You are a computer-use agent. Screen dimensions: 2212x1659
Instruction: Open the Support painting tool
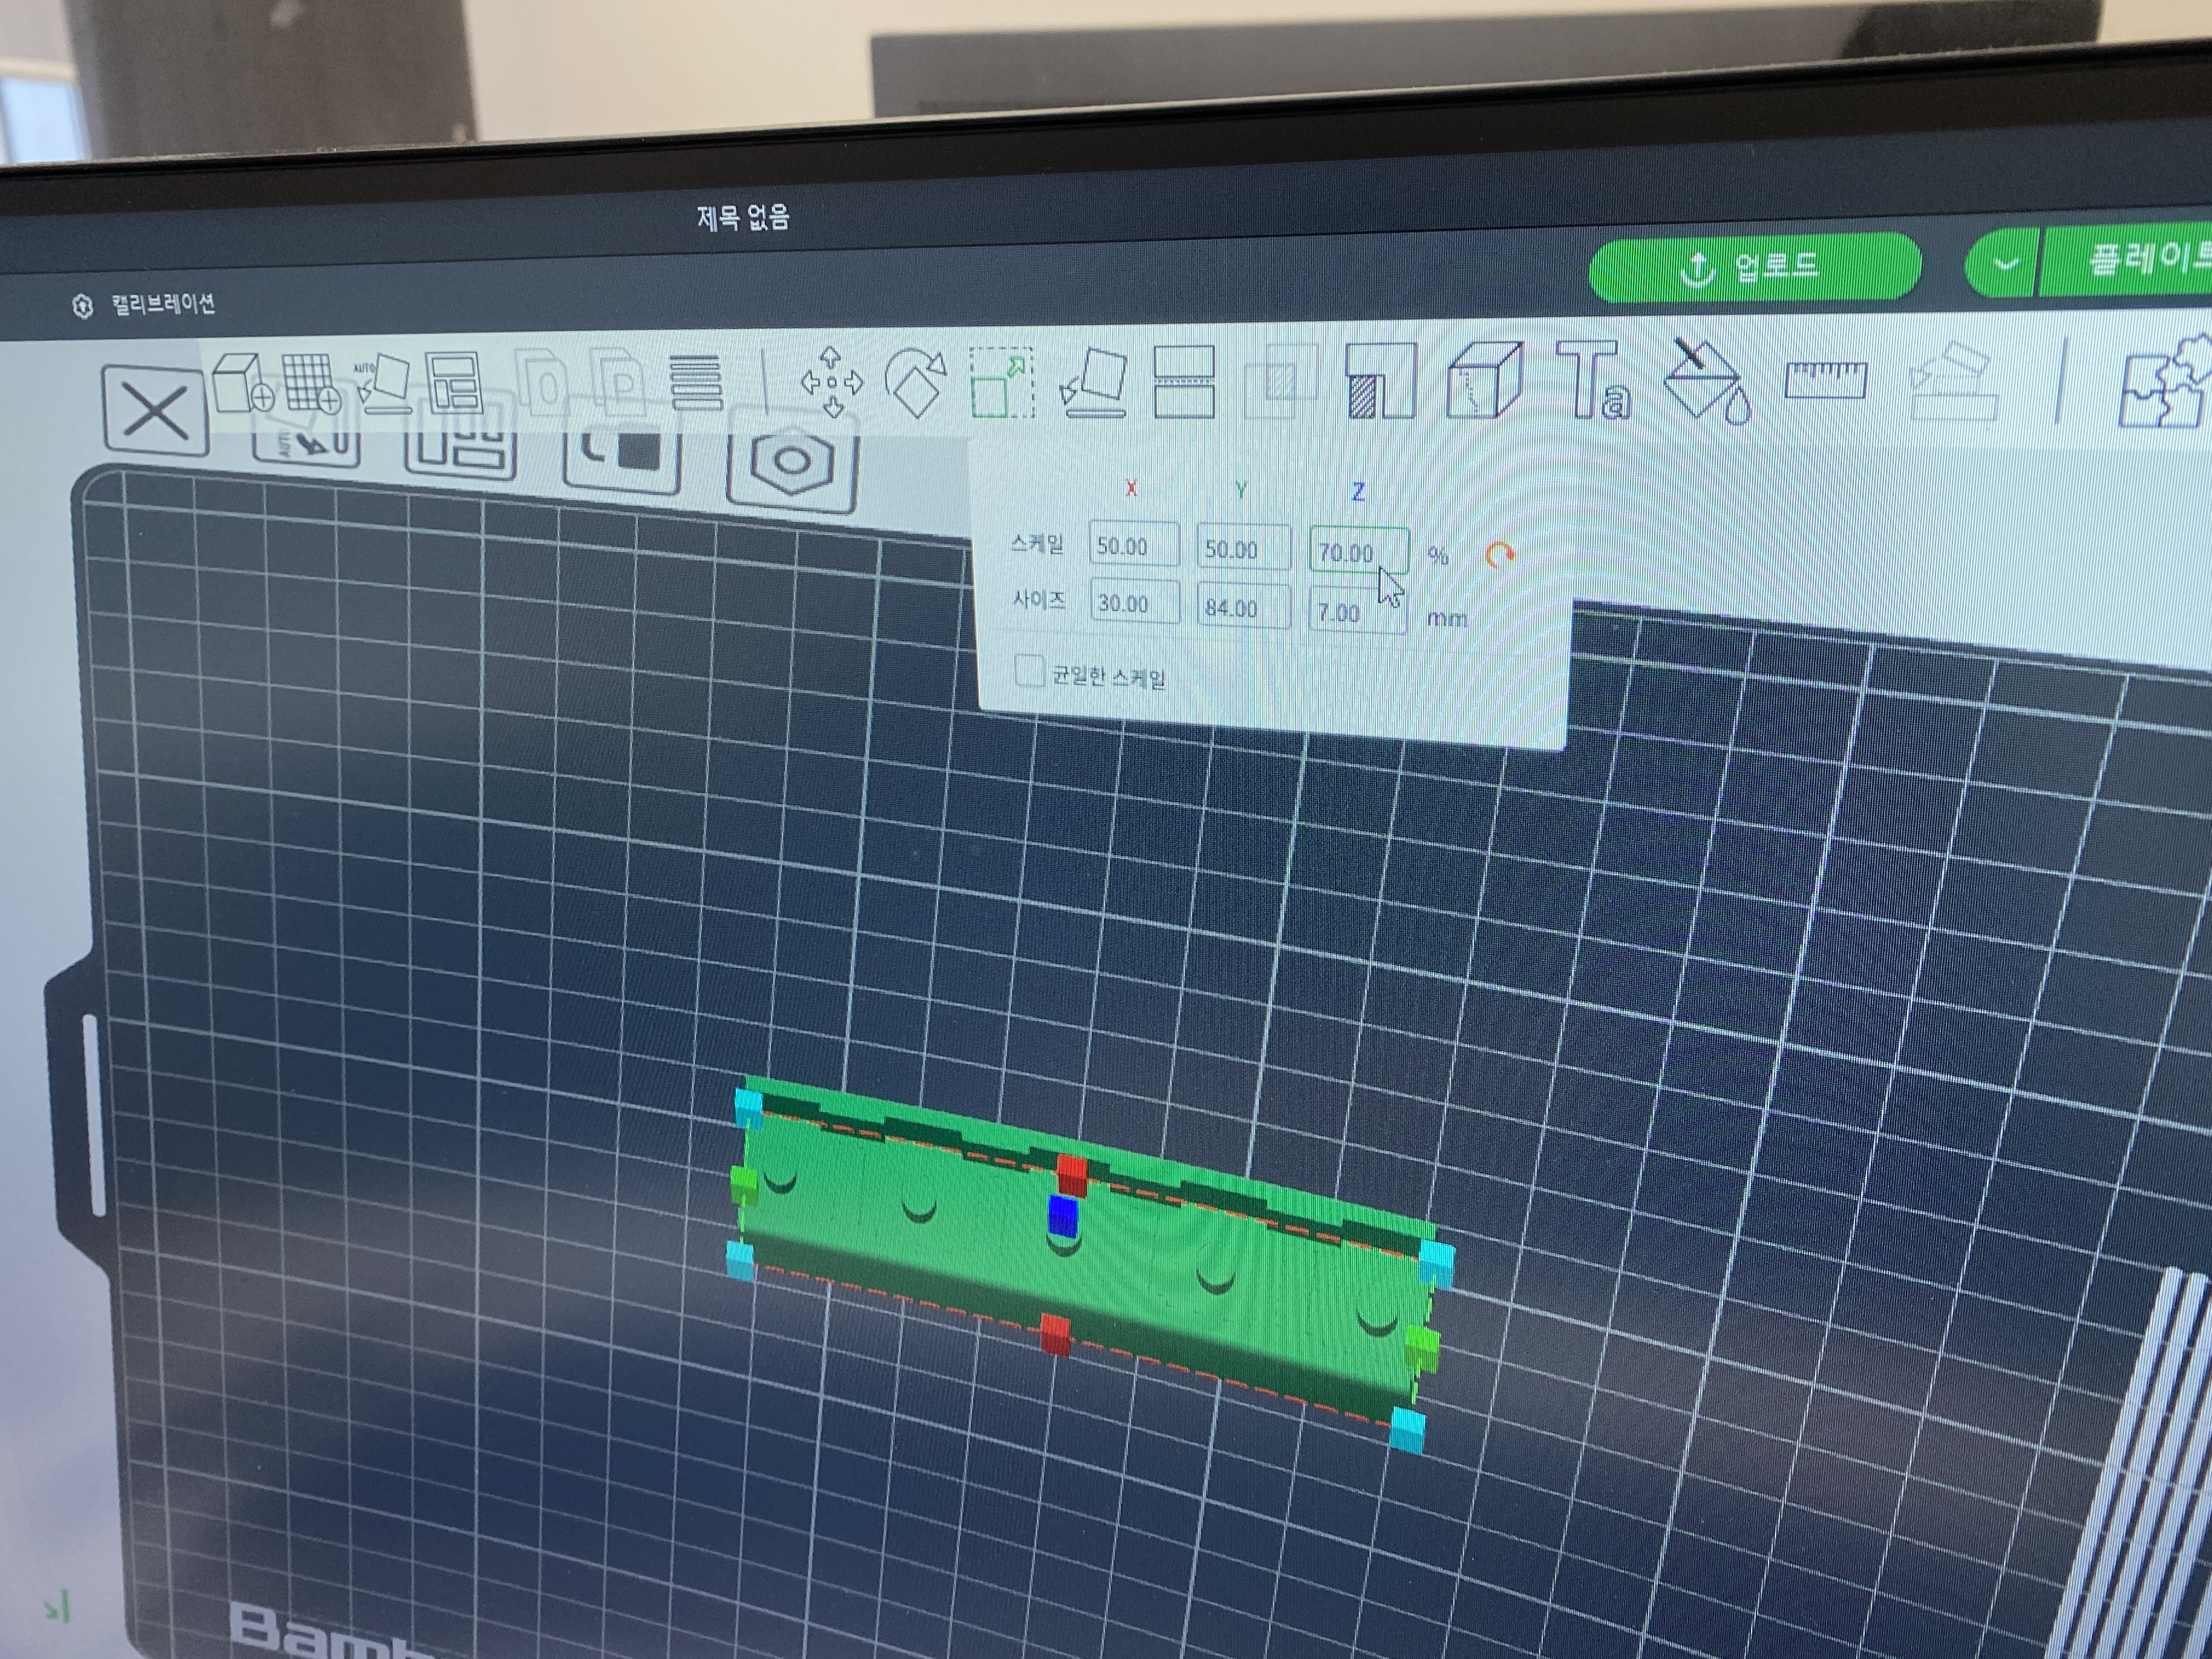(1380, 380)
